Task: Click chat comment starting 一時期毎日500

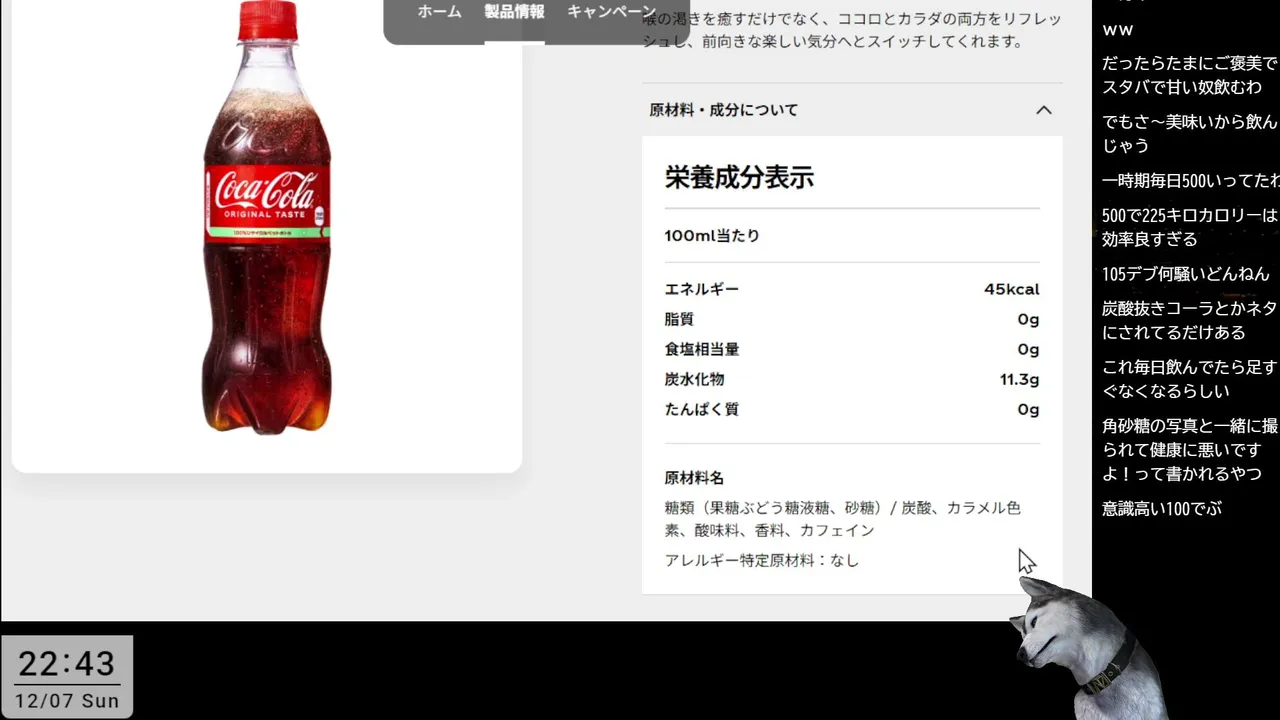Action: 1190,181
